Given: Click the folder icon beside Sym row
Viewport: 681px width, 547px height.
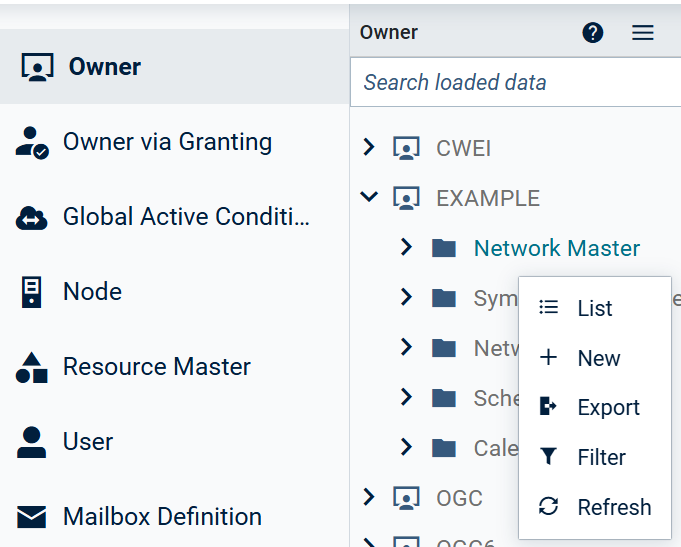Looking at the screenshot, I should [x=444, y=298].
